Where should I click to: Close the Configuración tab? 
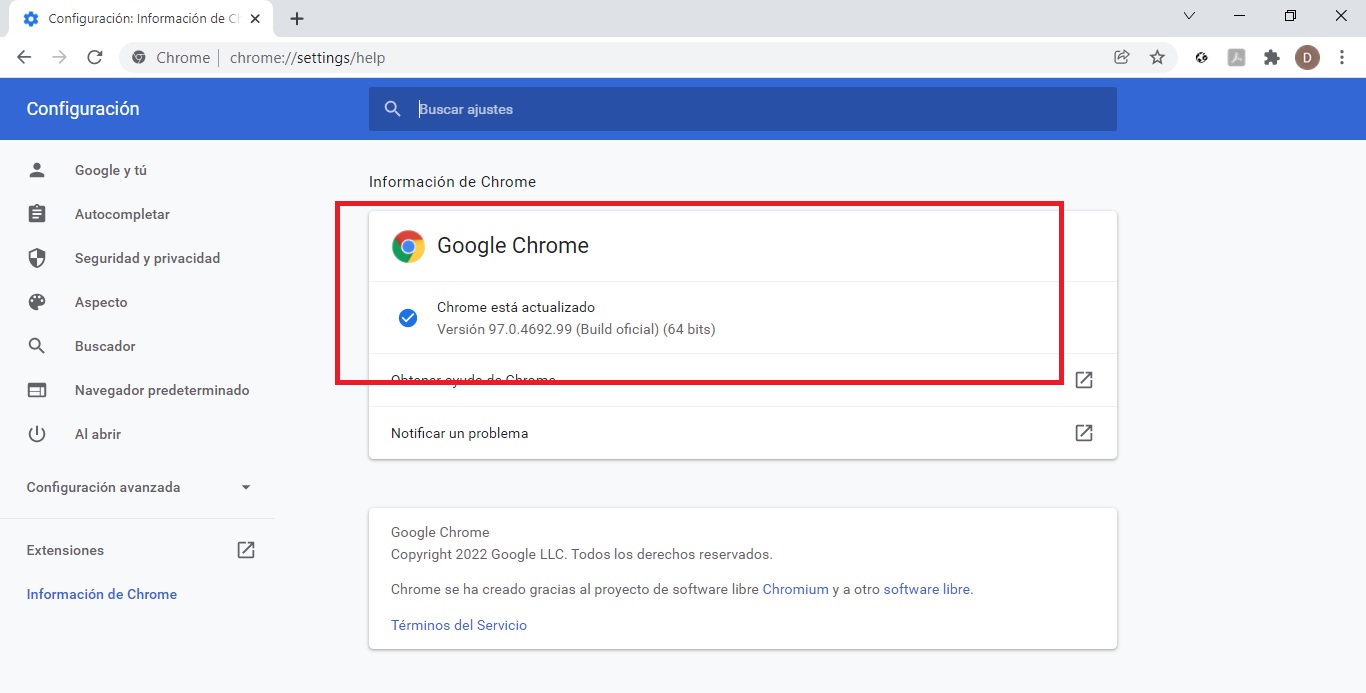255,19
